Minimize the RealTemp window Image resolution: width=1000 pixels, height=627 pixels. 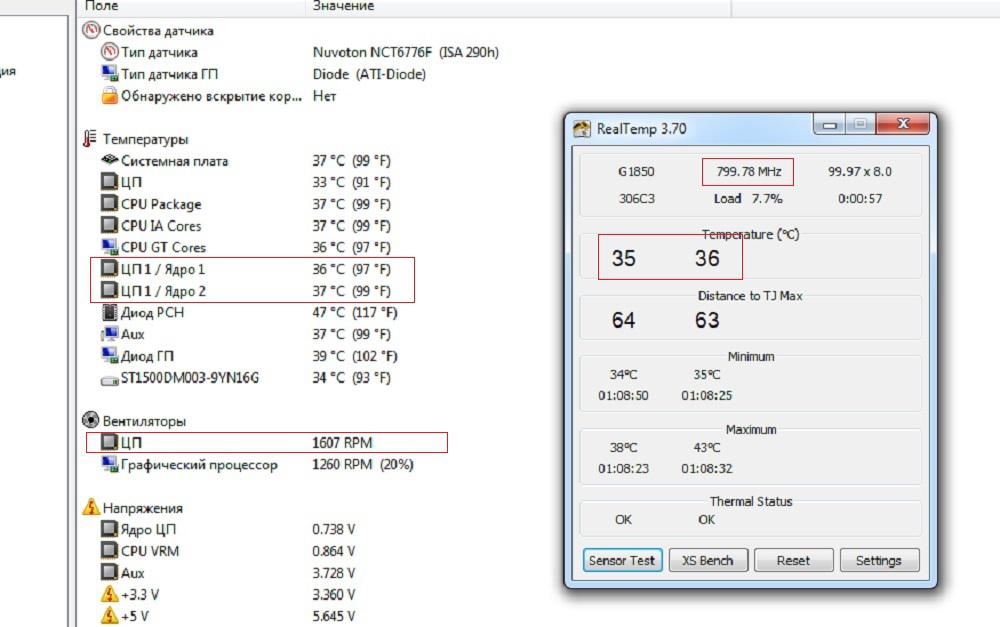[x=827, y=125]
